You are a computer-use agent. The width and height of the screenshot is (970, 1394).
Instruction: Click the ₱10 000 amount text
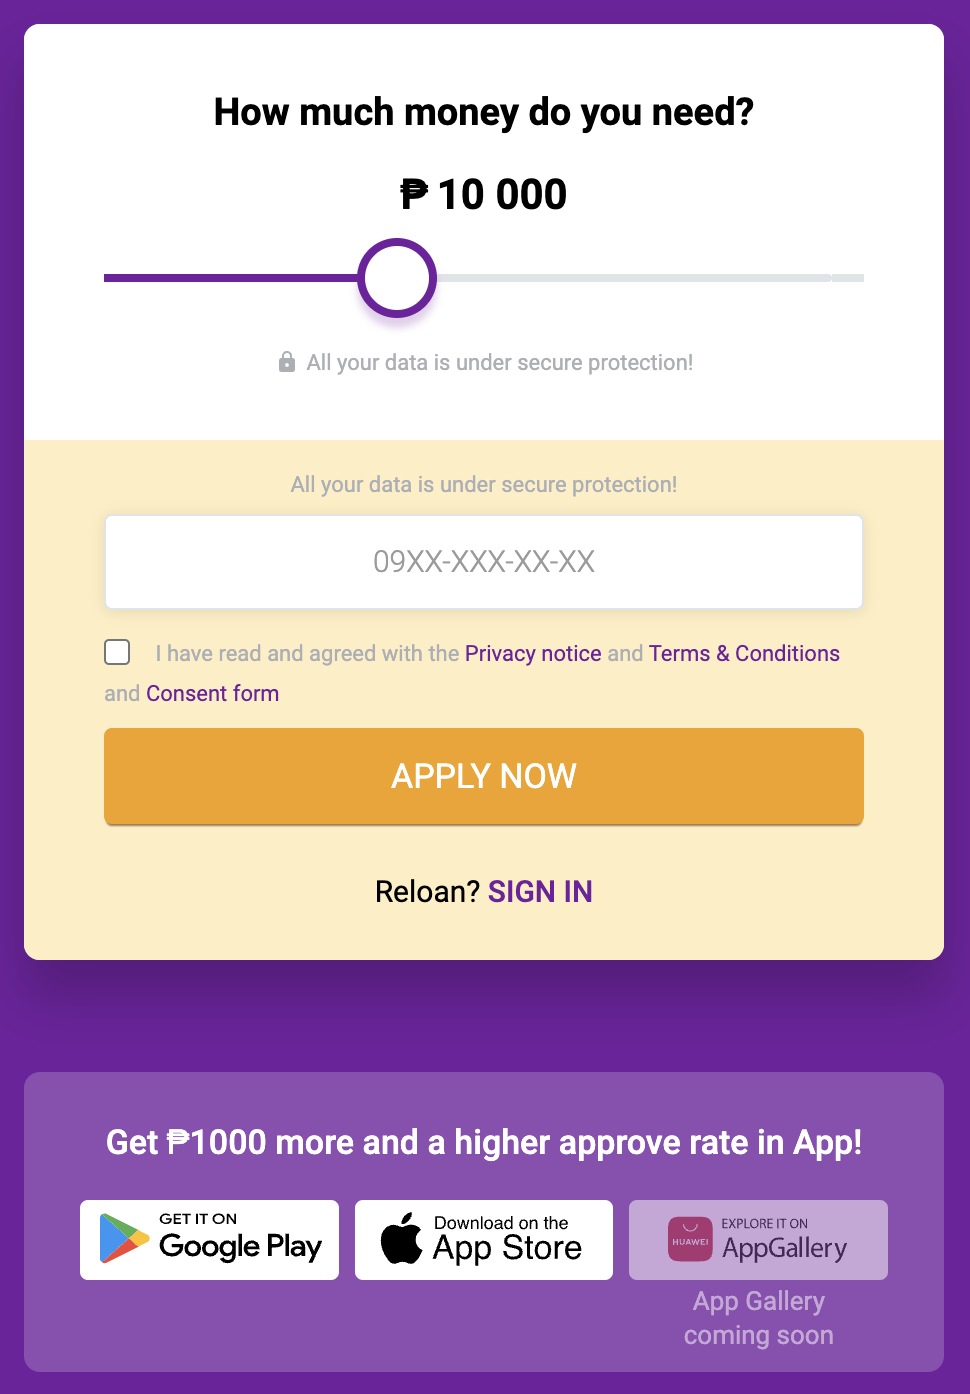coord(483,193)
